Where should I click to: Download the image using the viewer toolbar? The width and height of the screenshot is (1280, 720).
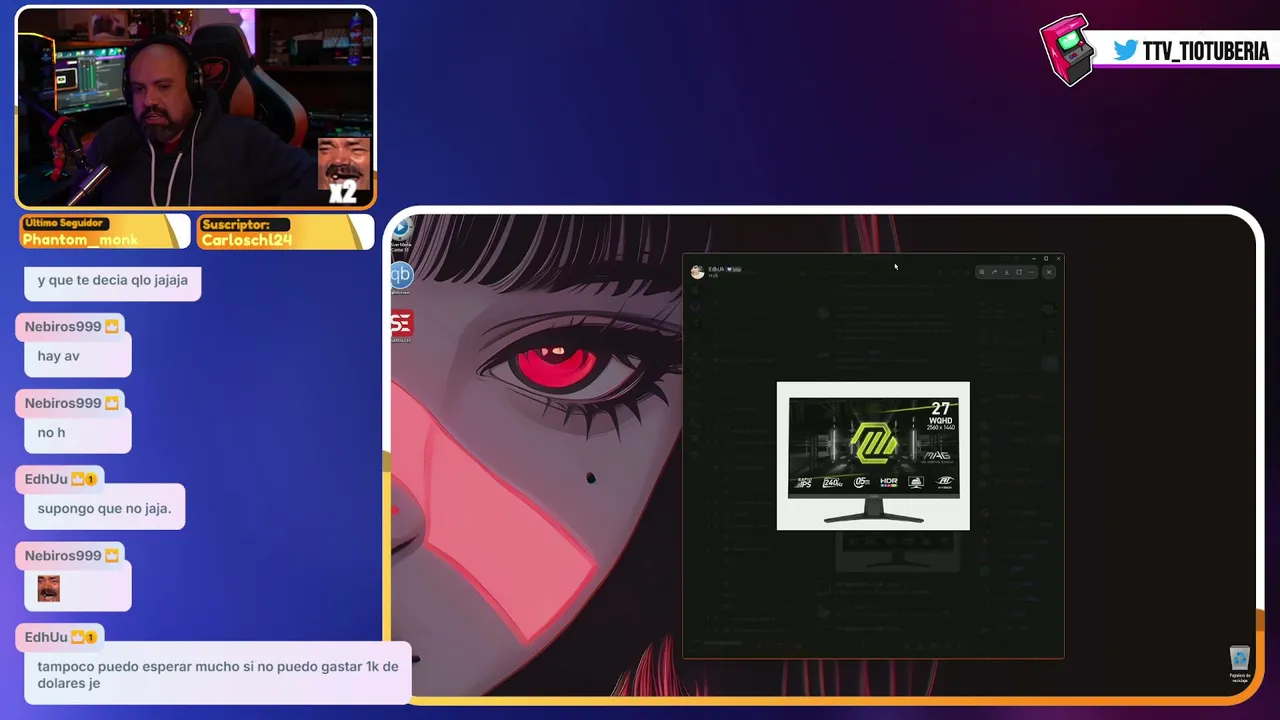point(1006,272)
